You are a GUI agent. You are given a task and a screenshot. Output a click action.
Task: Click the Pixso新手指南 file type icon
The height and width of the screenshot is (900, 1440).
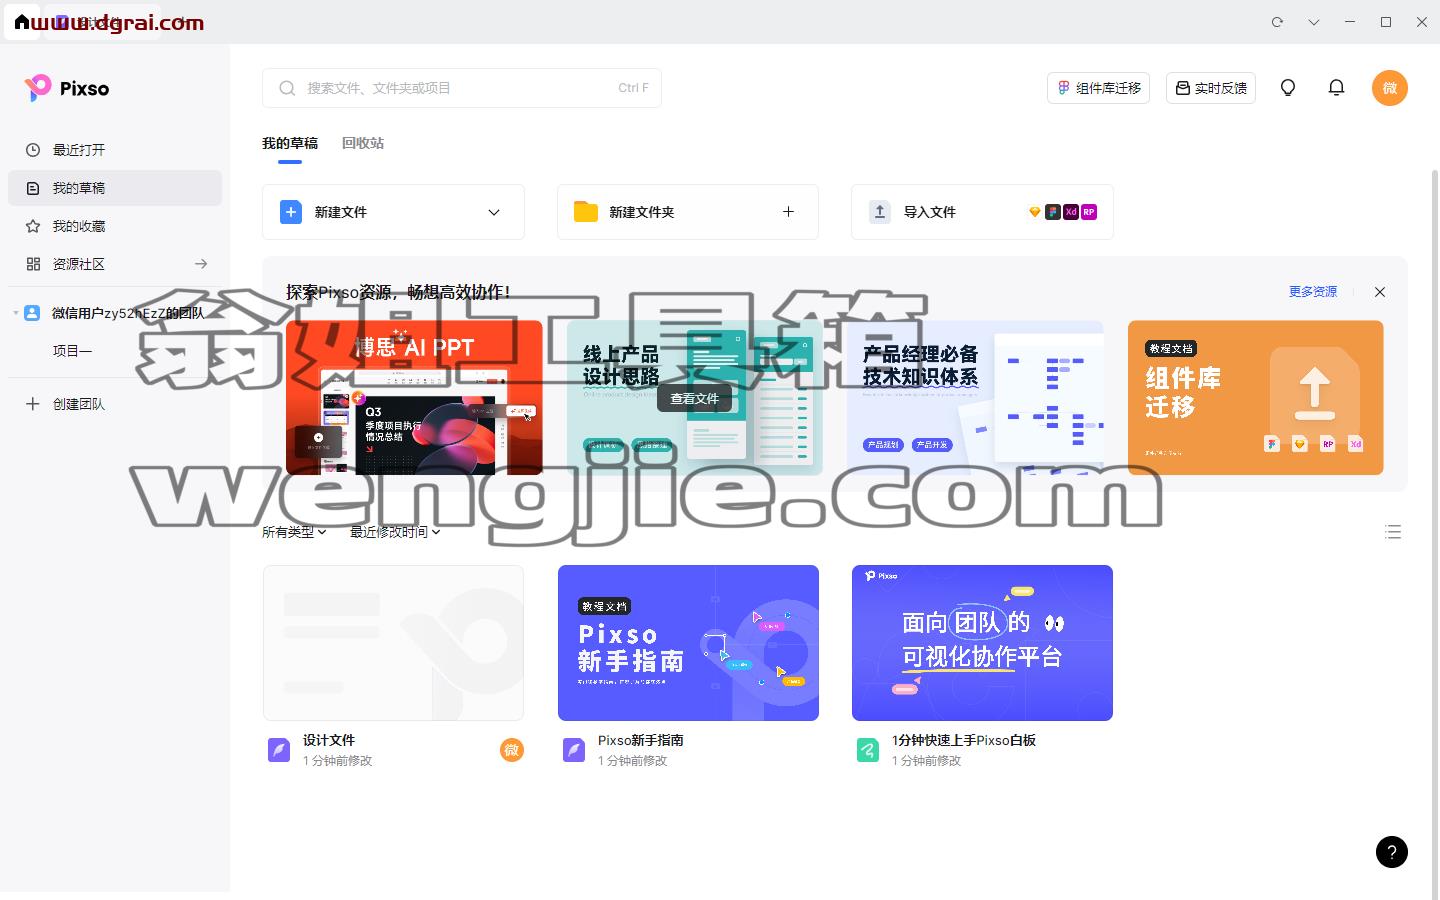point(574,750)
